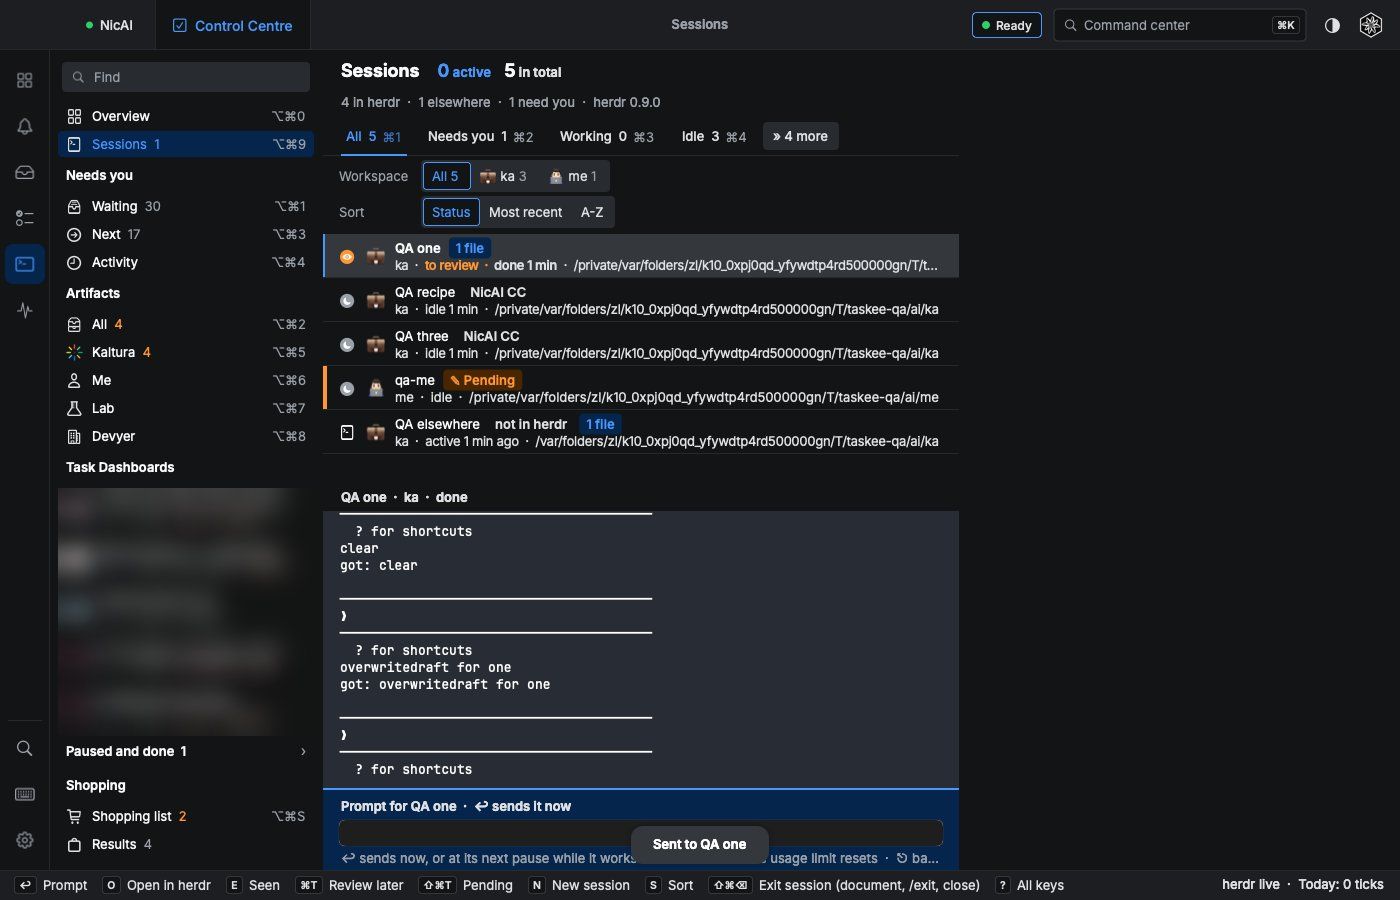The image size is (1400, 900).
Task: Select the terminal sessions icon in left rail
Action: click(x=25, y=264)
